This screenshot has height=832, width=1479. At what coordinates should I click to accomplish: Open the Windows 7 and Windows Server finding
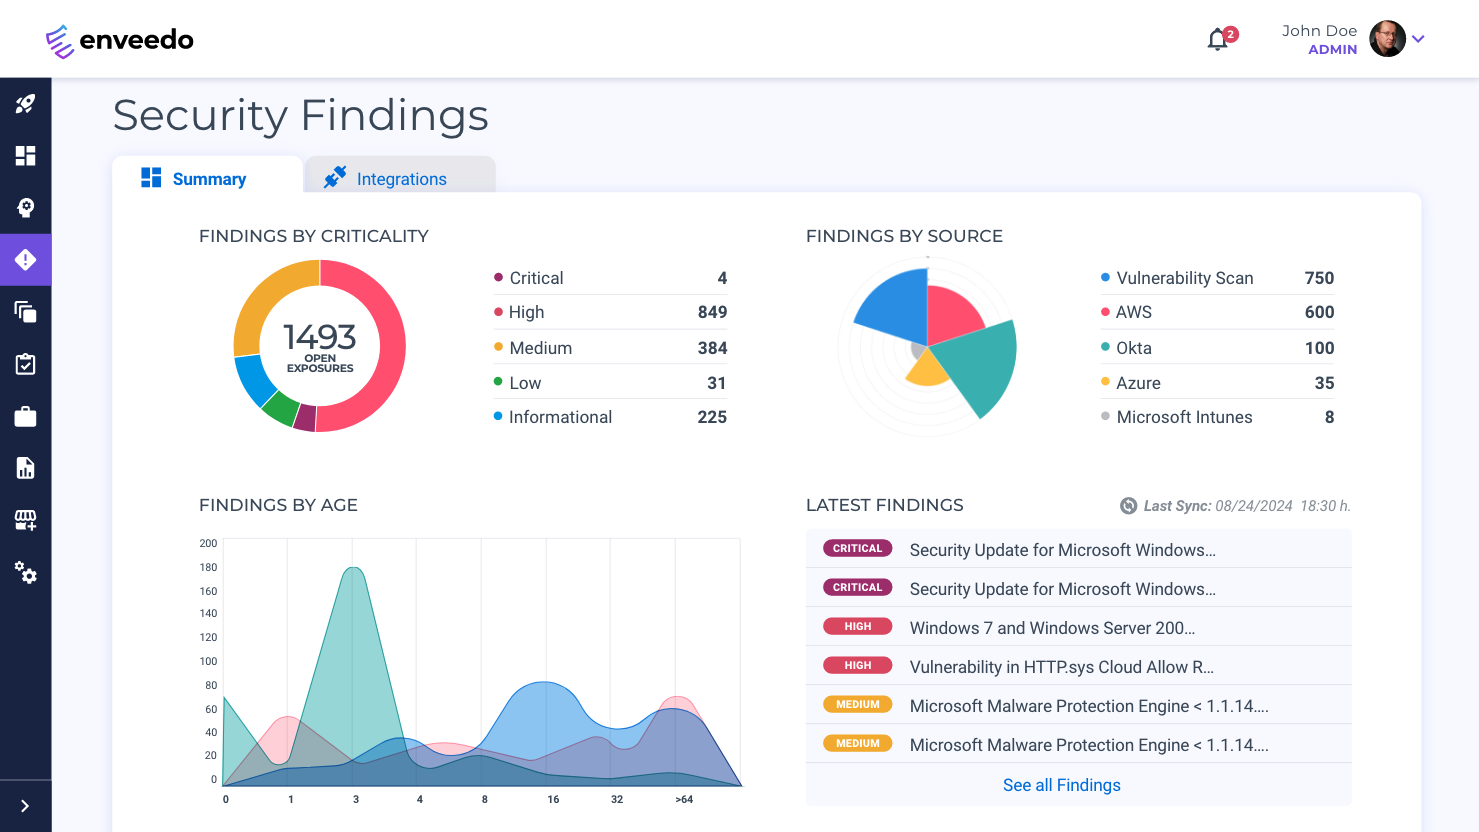[1052, 628]
